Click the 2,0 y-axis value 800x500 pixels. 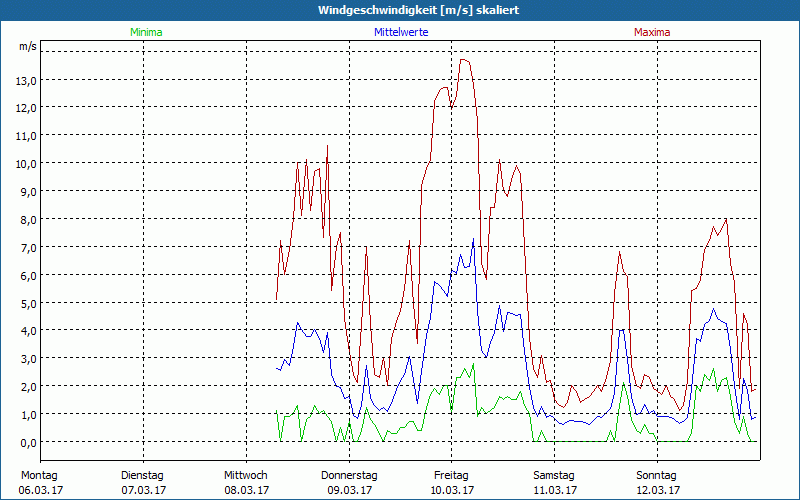pos(29,386)
